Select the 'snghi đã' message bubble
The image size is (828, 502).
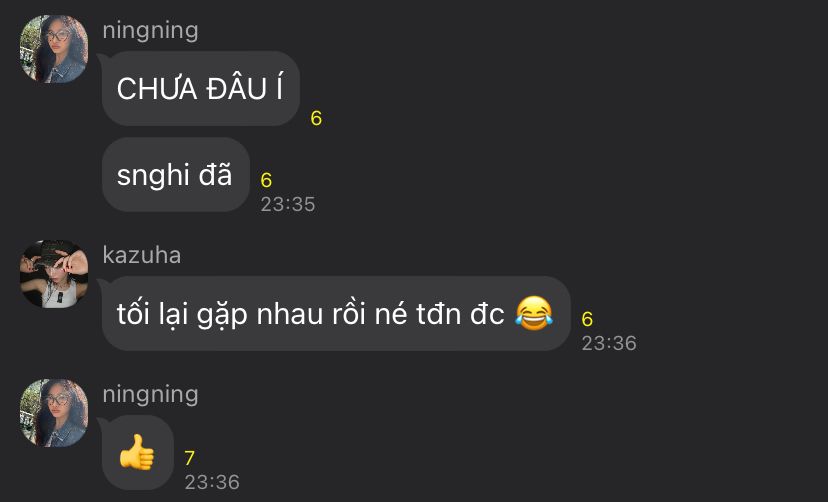pyautogui.click(x=175, y=175)
